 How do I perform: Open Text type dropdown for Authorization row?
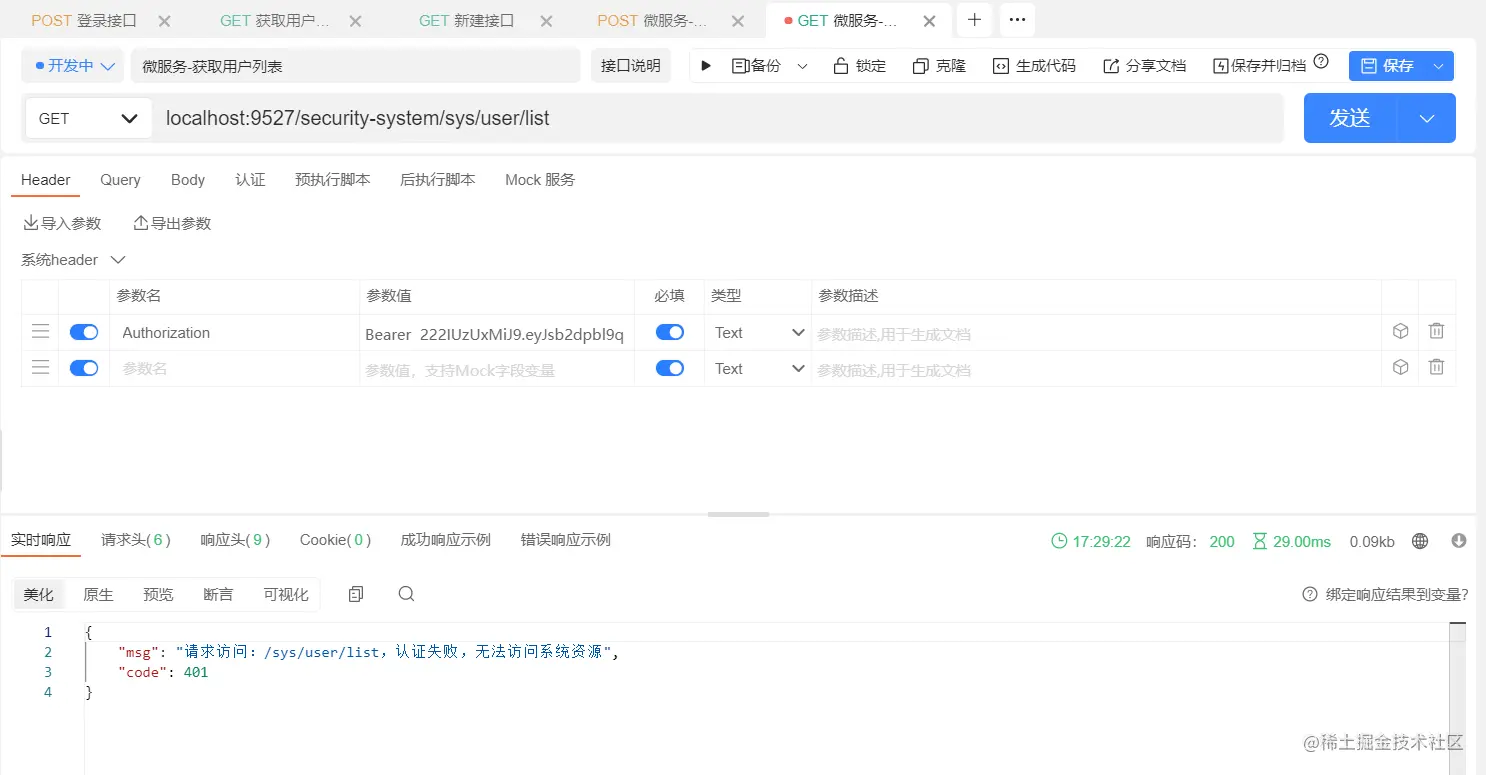coord(759,332)
